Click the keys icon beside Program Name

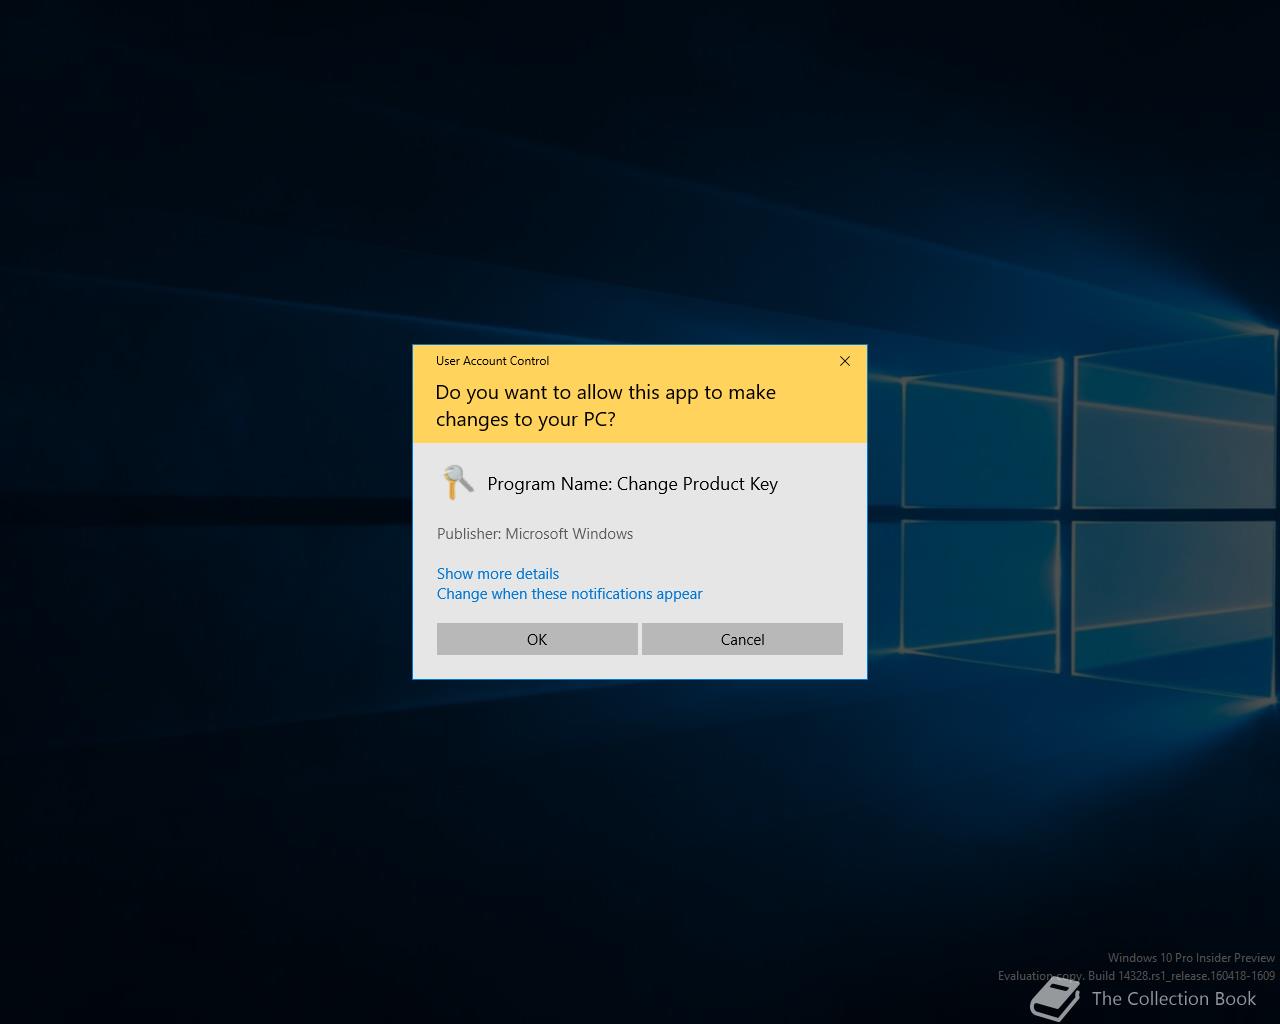pyautogui.click(x=457, y=482)
